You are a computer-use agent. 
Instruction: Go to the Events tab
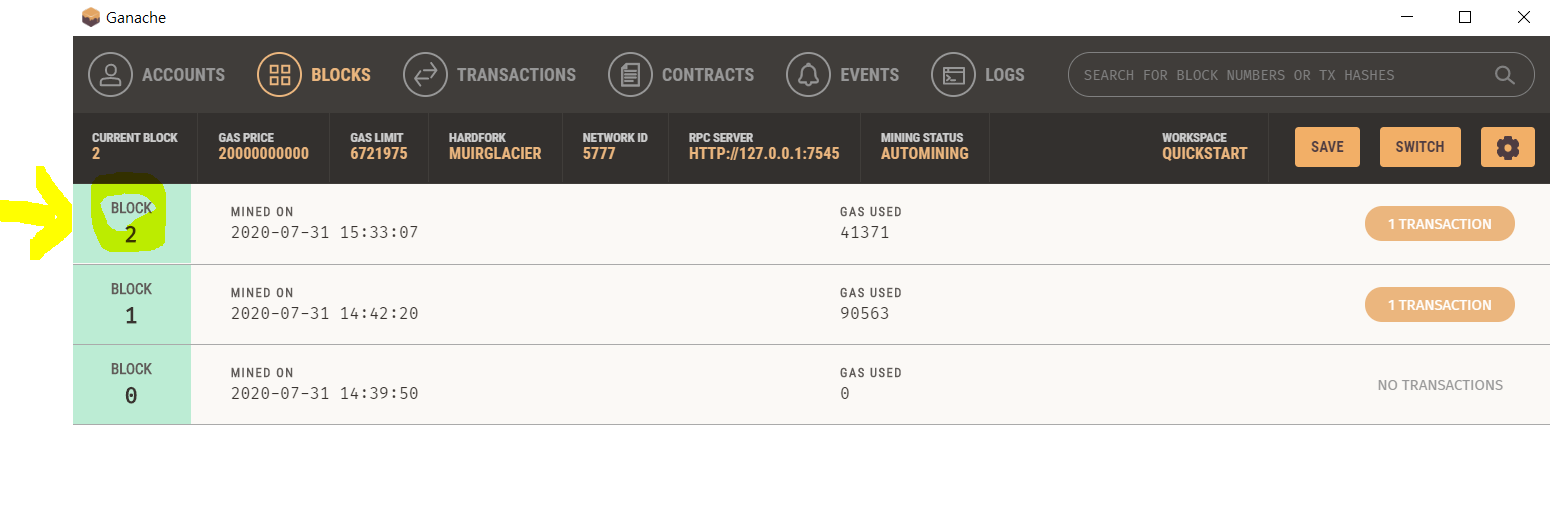[843, 75]
